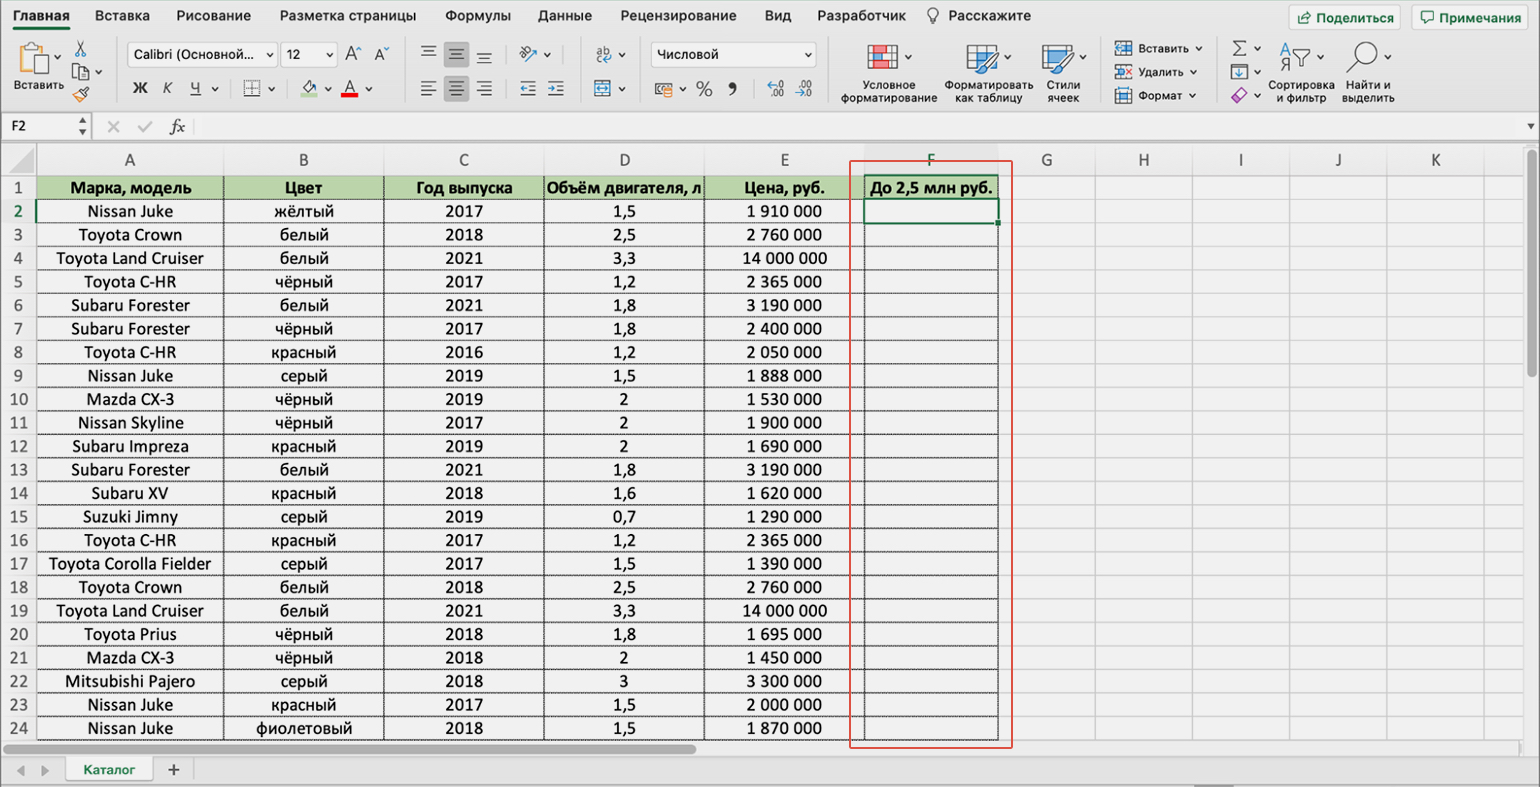Open Сортировка и фильтр tool
This screenshot has height=787, width=1540.
coord(1300,73)
